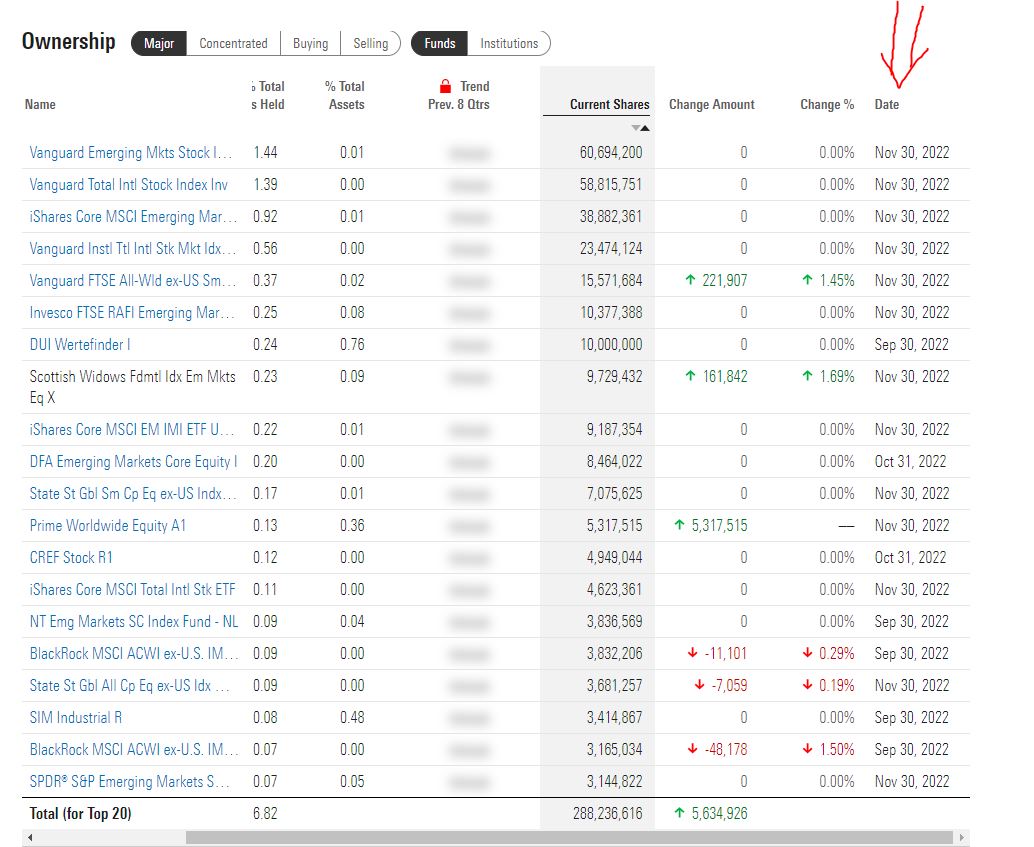The height and width of the screenshot is (847, 1034).
Task: Click Total (for Top 20) label
Action: [x=80, y=814]
